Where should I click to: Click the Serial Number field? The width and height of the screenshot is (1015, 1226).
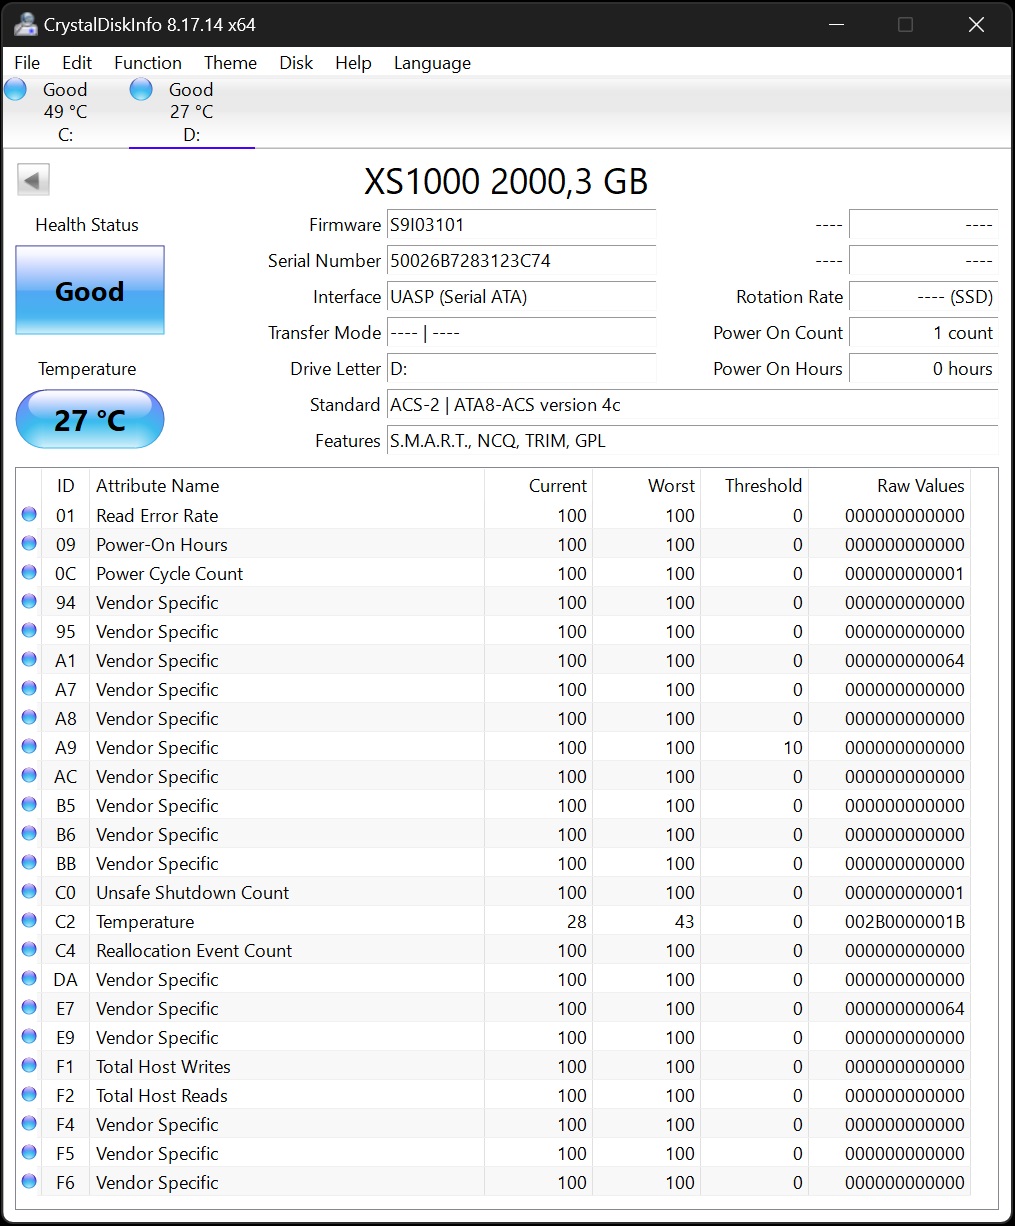click(521, 261)
